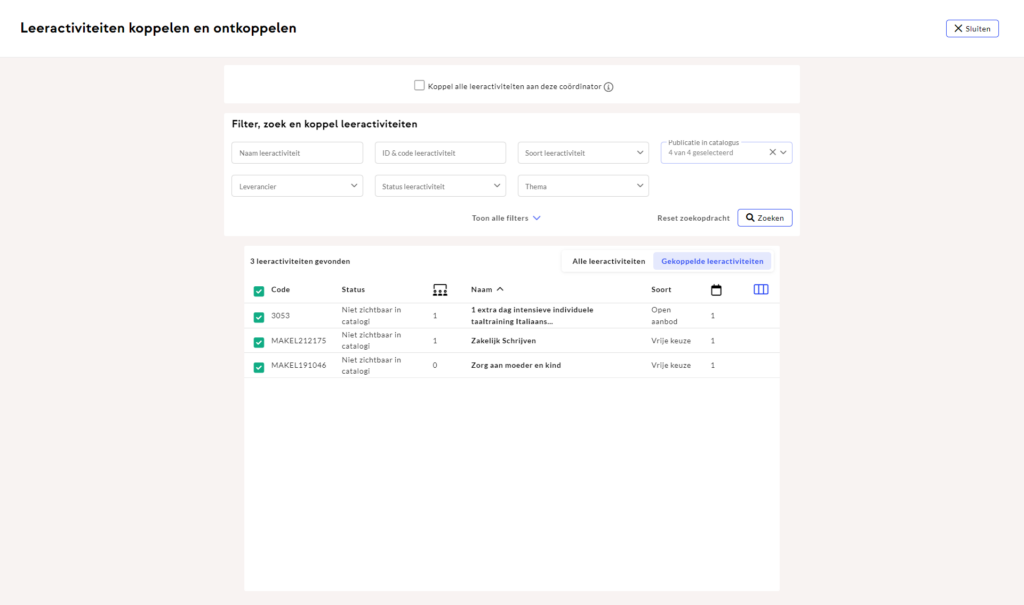This screenshot has width=1024, height=605.
Task: Click the calendar icon column header
Action: (716, 290)
